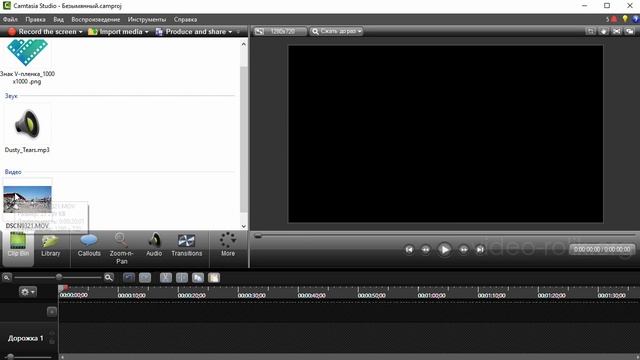Click the 1280x720 editing dimensions button
The width and height of the screenshot is (640, 360).
tap(280, 31)
